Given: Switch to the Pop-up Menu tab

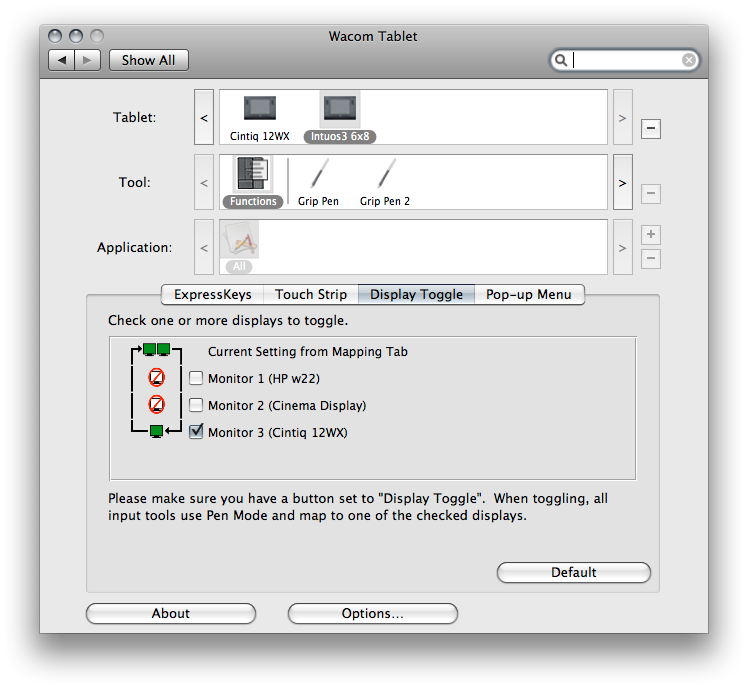Looking at the screenshot, I should point(529,294).
